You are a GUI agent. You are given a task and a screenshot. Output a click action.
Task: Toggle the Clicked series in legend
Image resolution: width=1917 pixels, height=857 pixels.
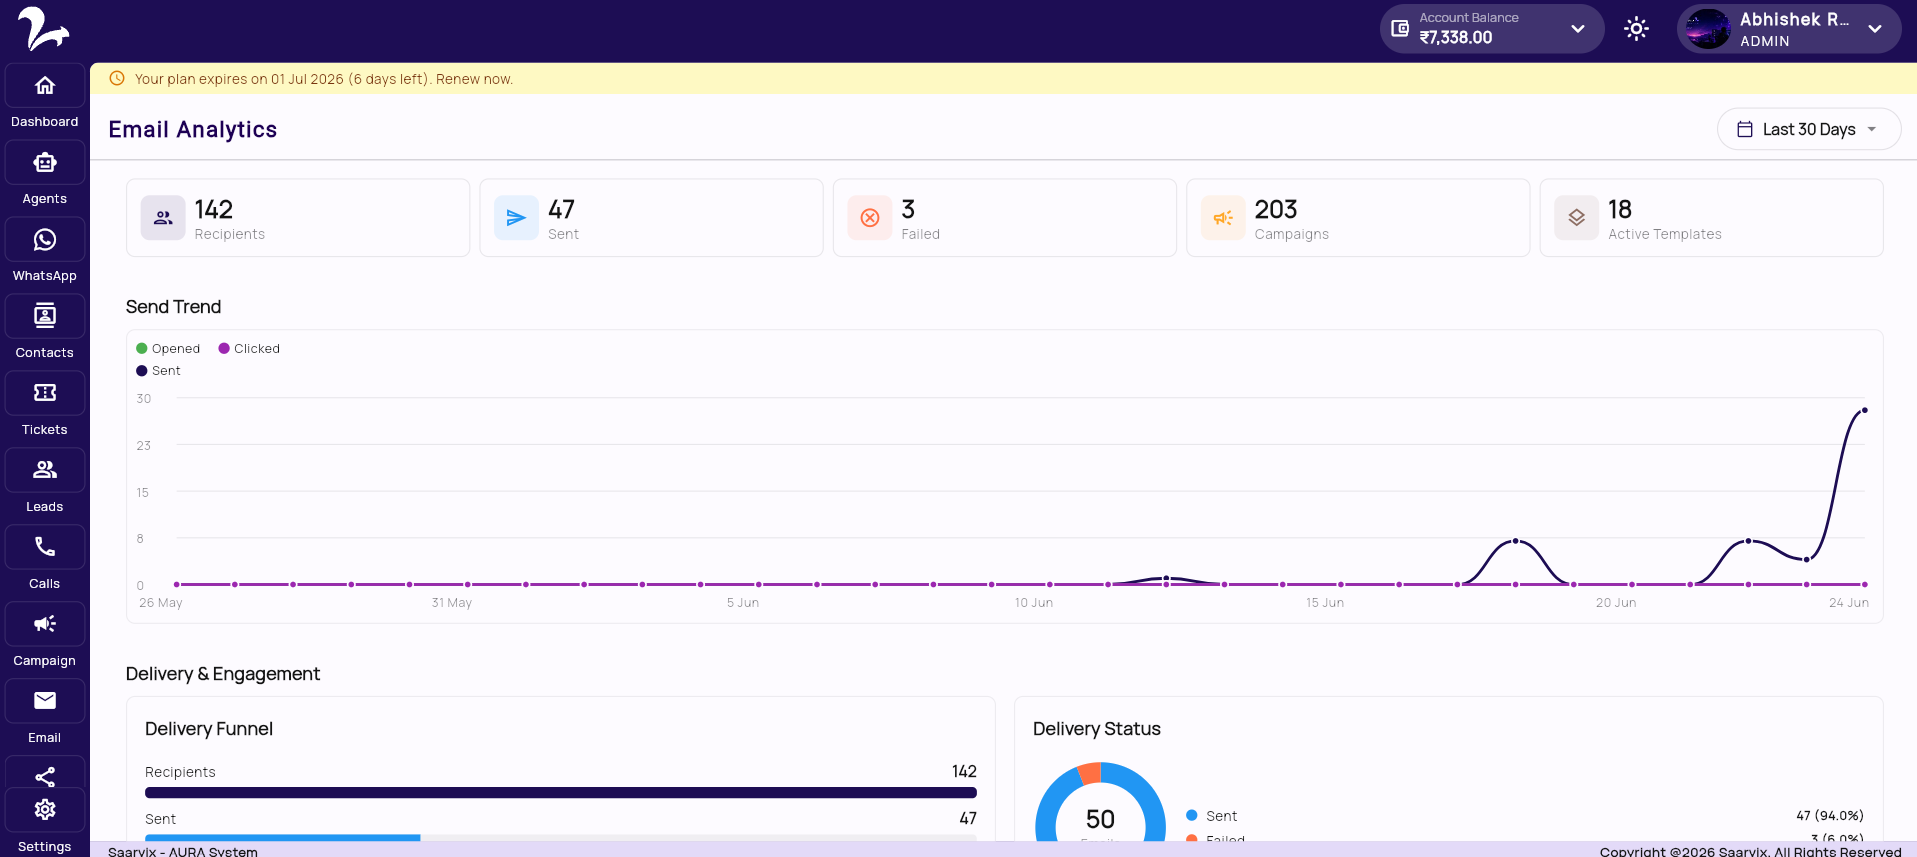point(249,349)
